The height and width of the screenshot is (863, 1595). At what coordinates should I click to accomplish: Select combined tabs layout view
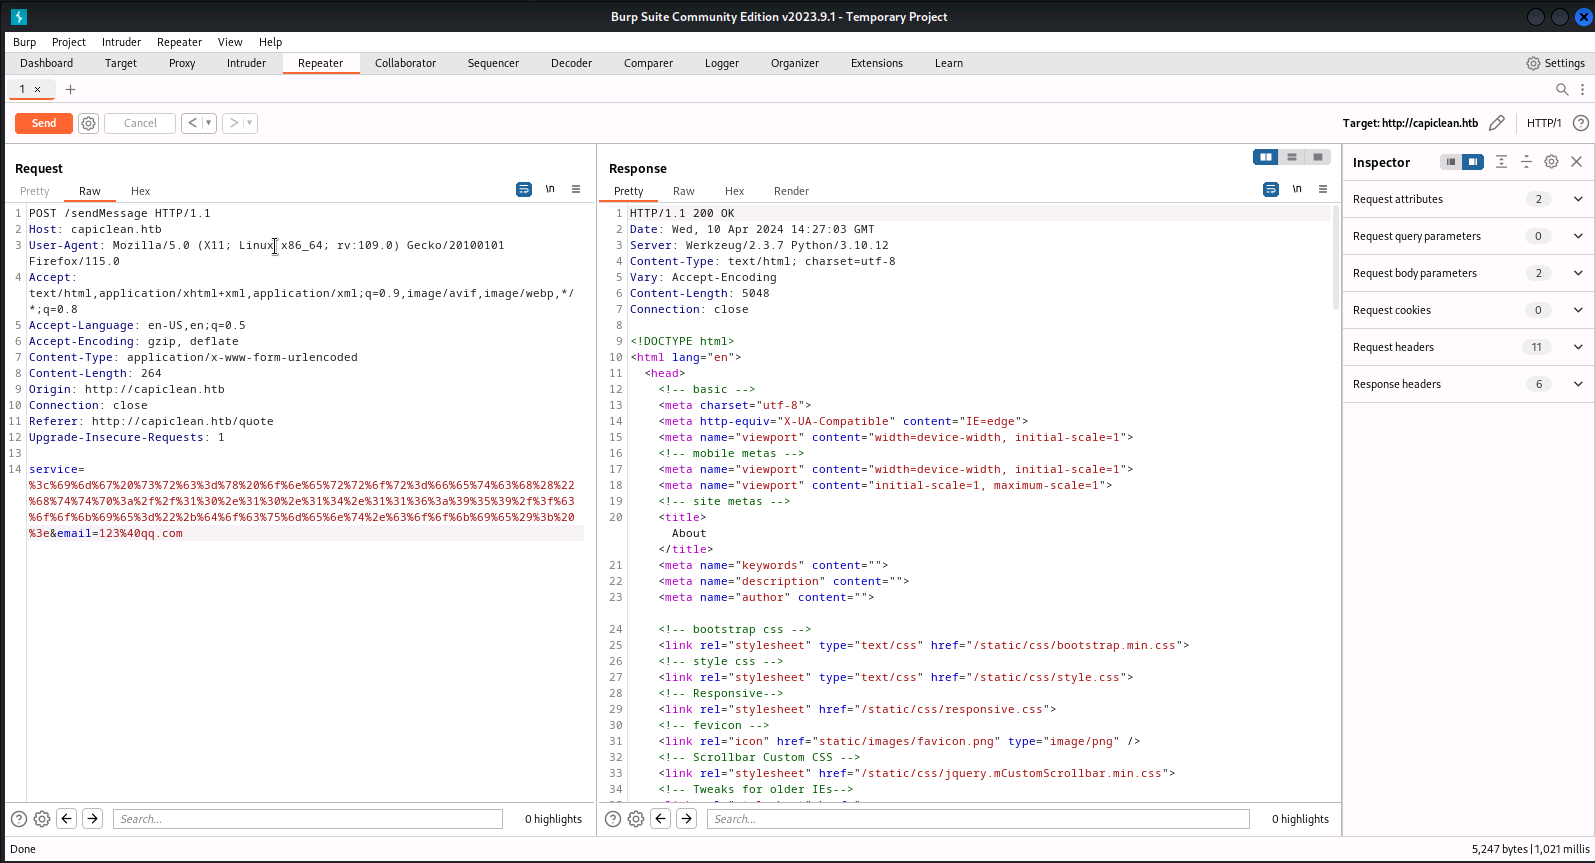1318,157
